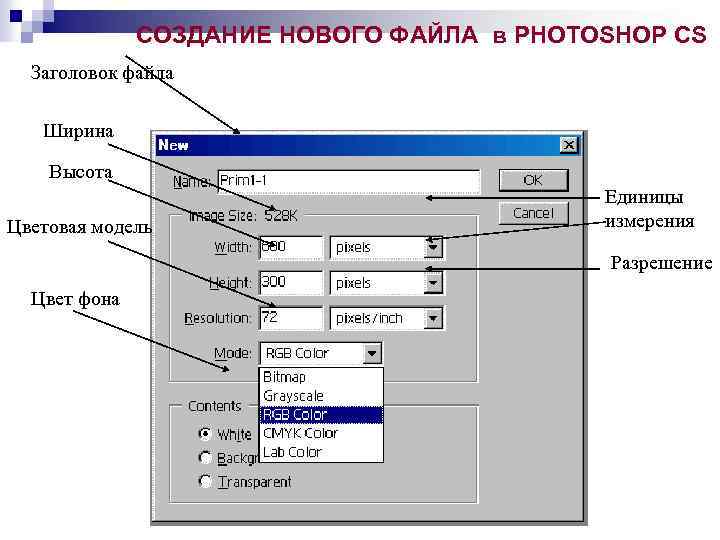Click the Width units combo box showing pixels
The width and height of the screenshot is (720, 540).
point(387,248)
